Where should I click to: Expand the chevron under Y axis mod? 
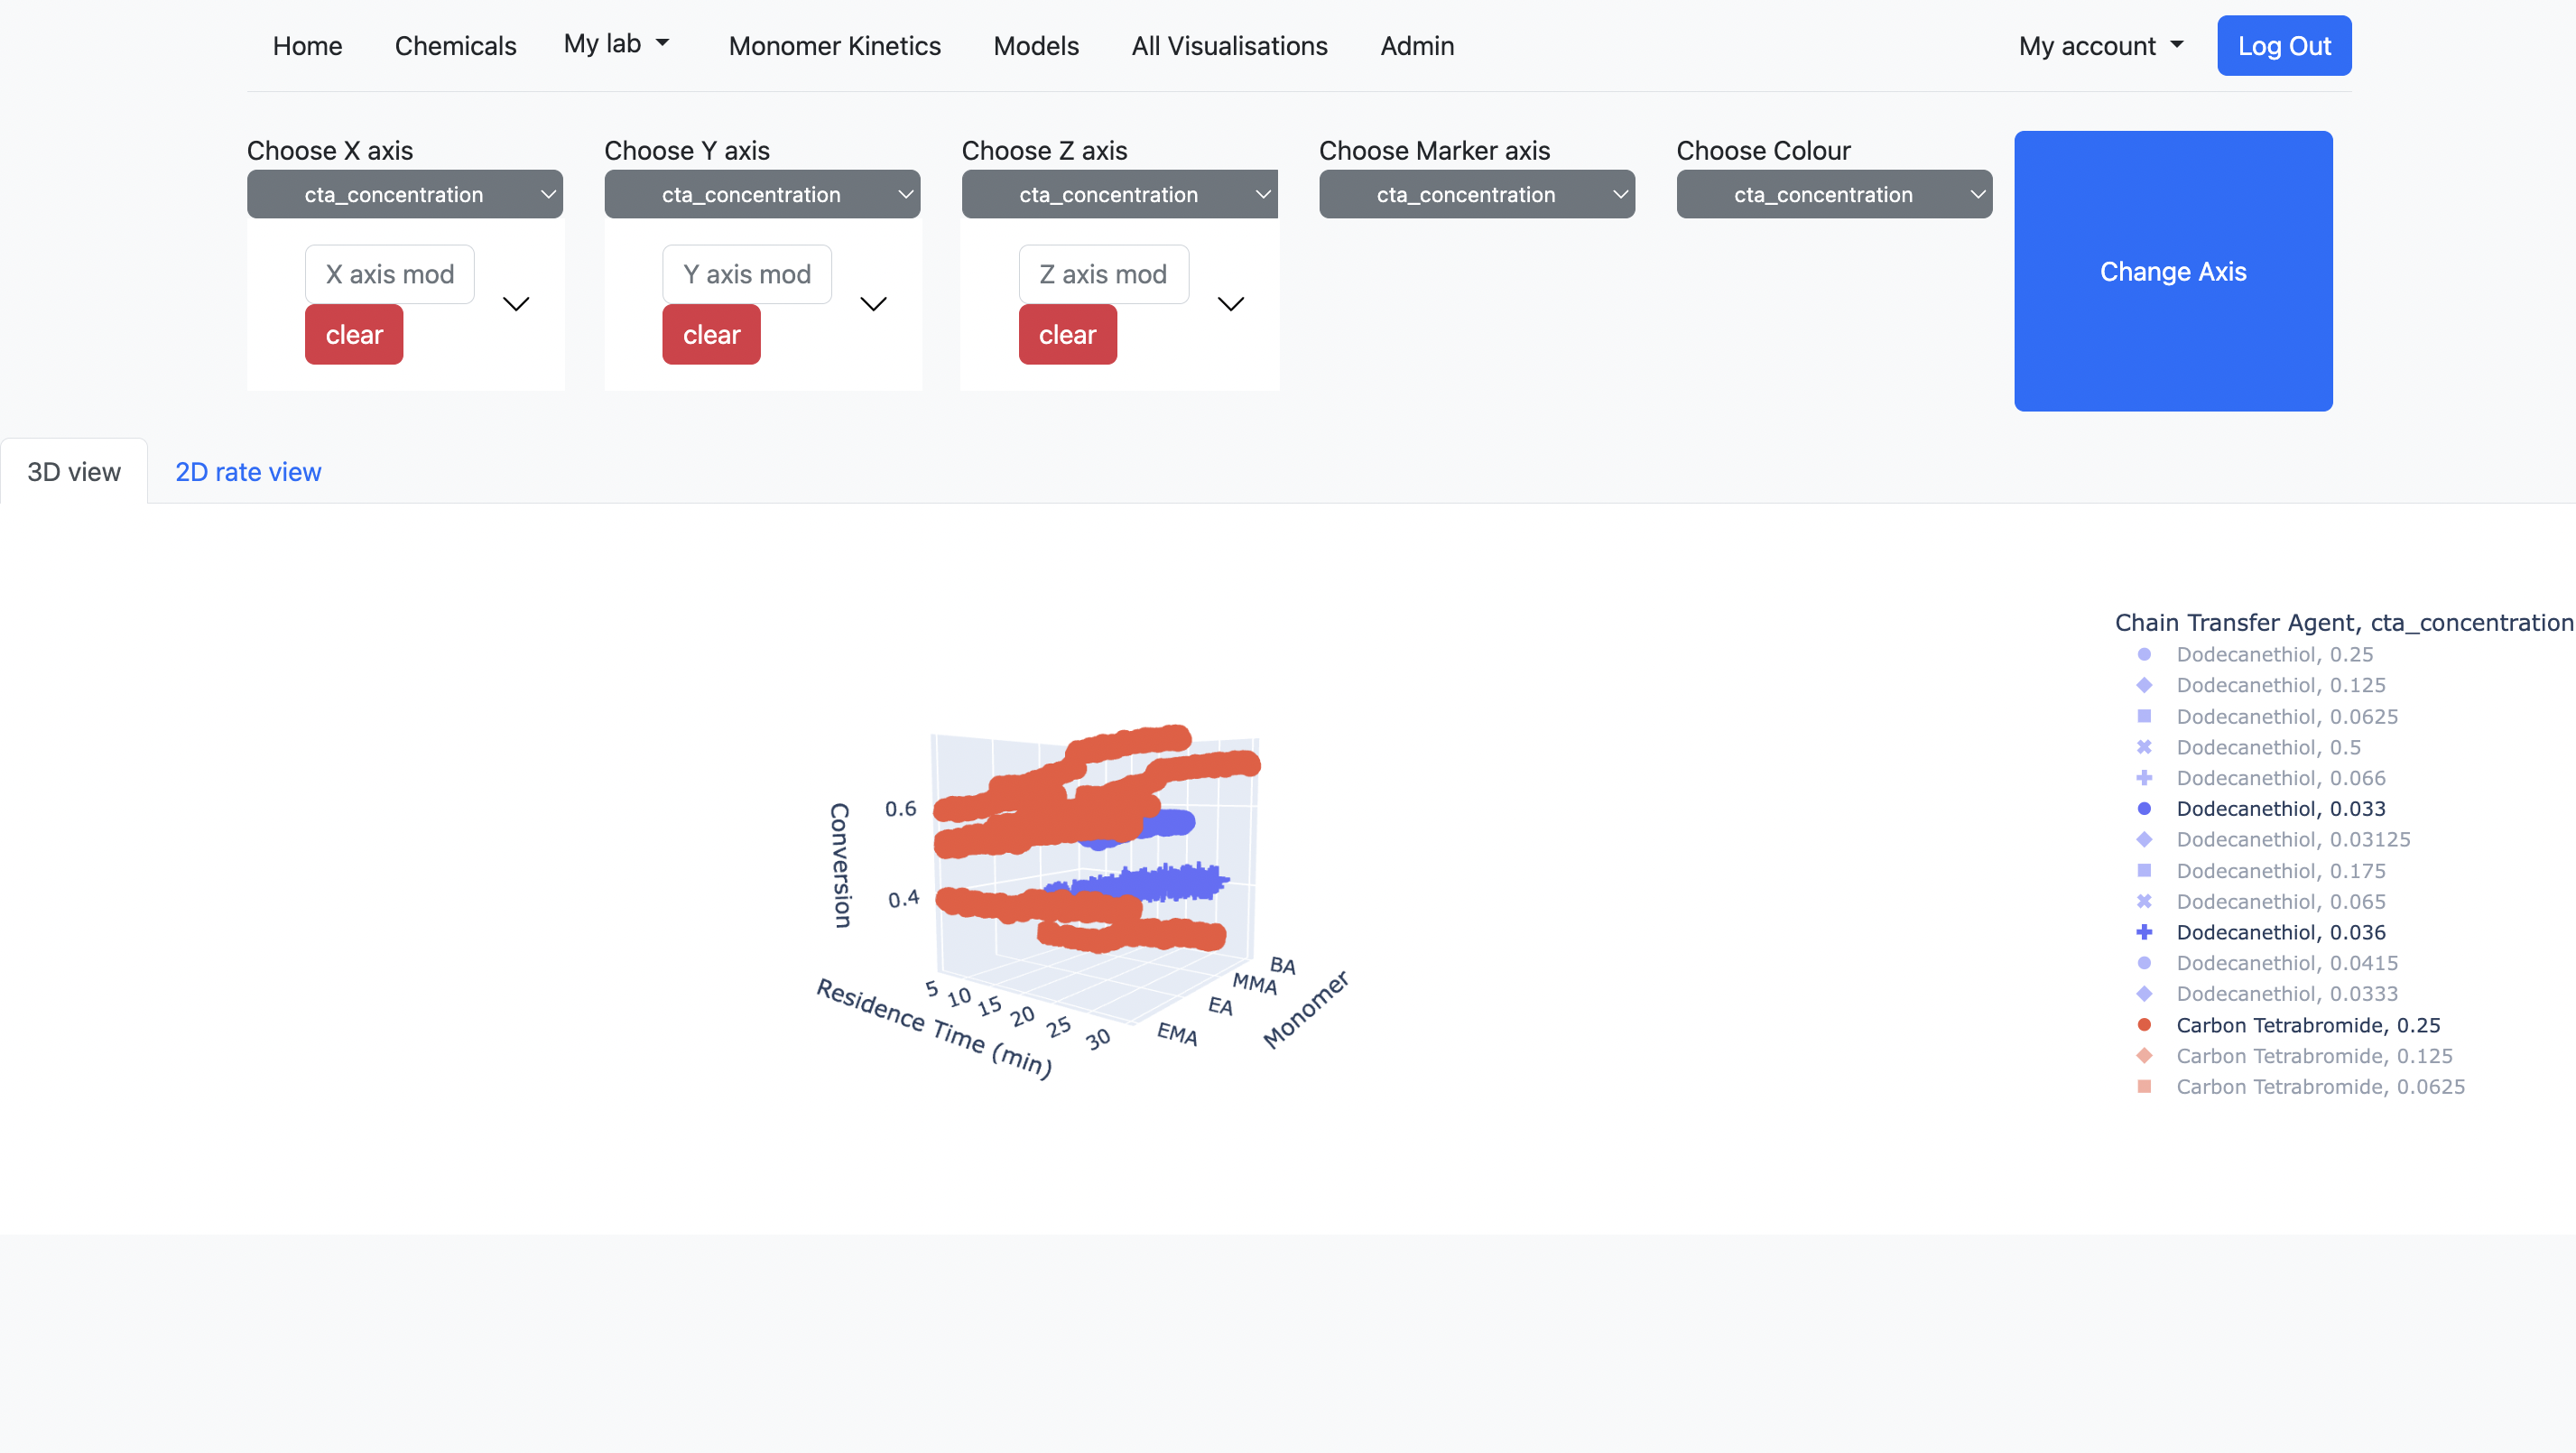(873, 304)
